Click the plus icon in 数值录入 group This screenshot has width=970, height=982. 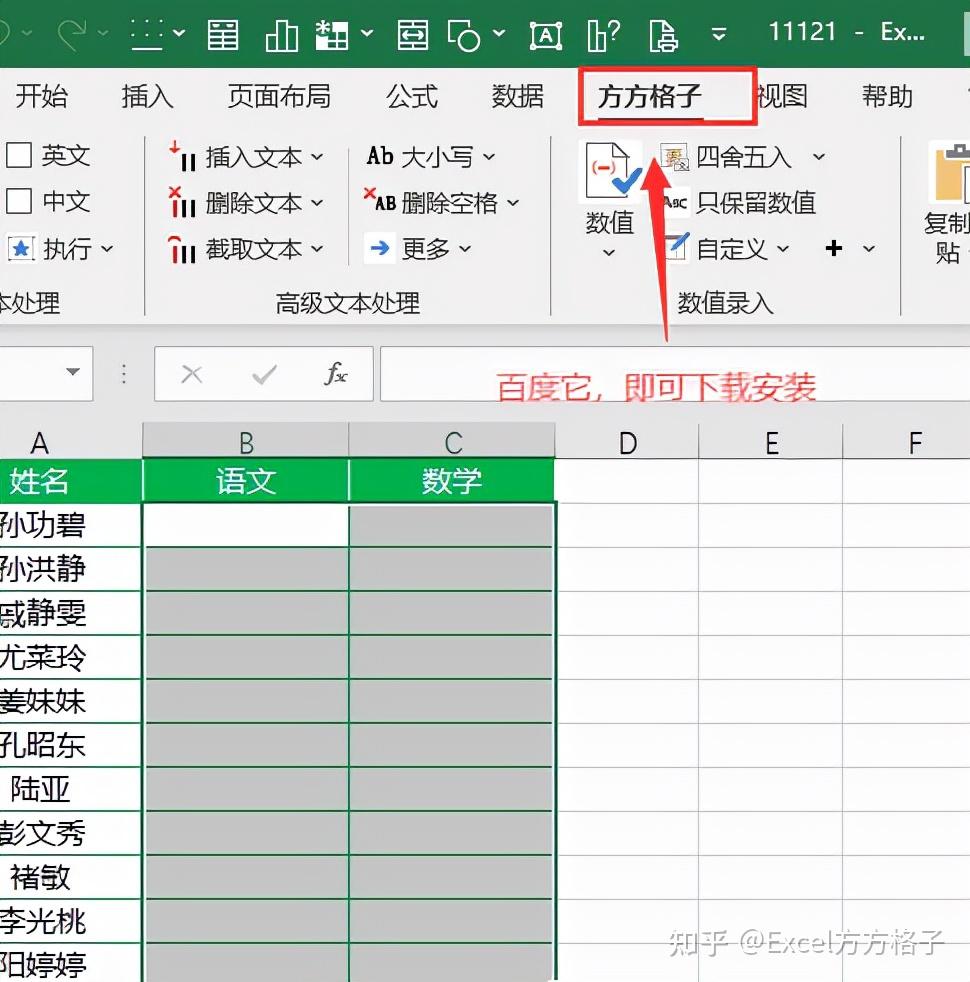pyautogui.click(x=833, y=249)
